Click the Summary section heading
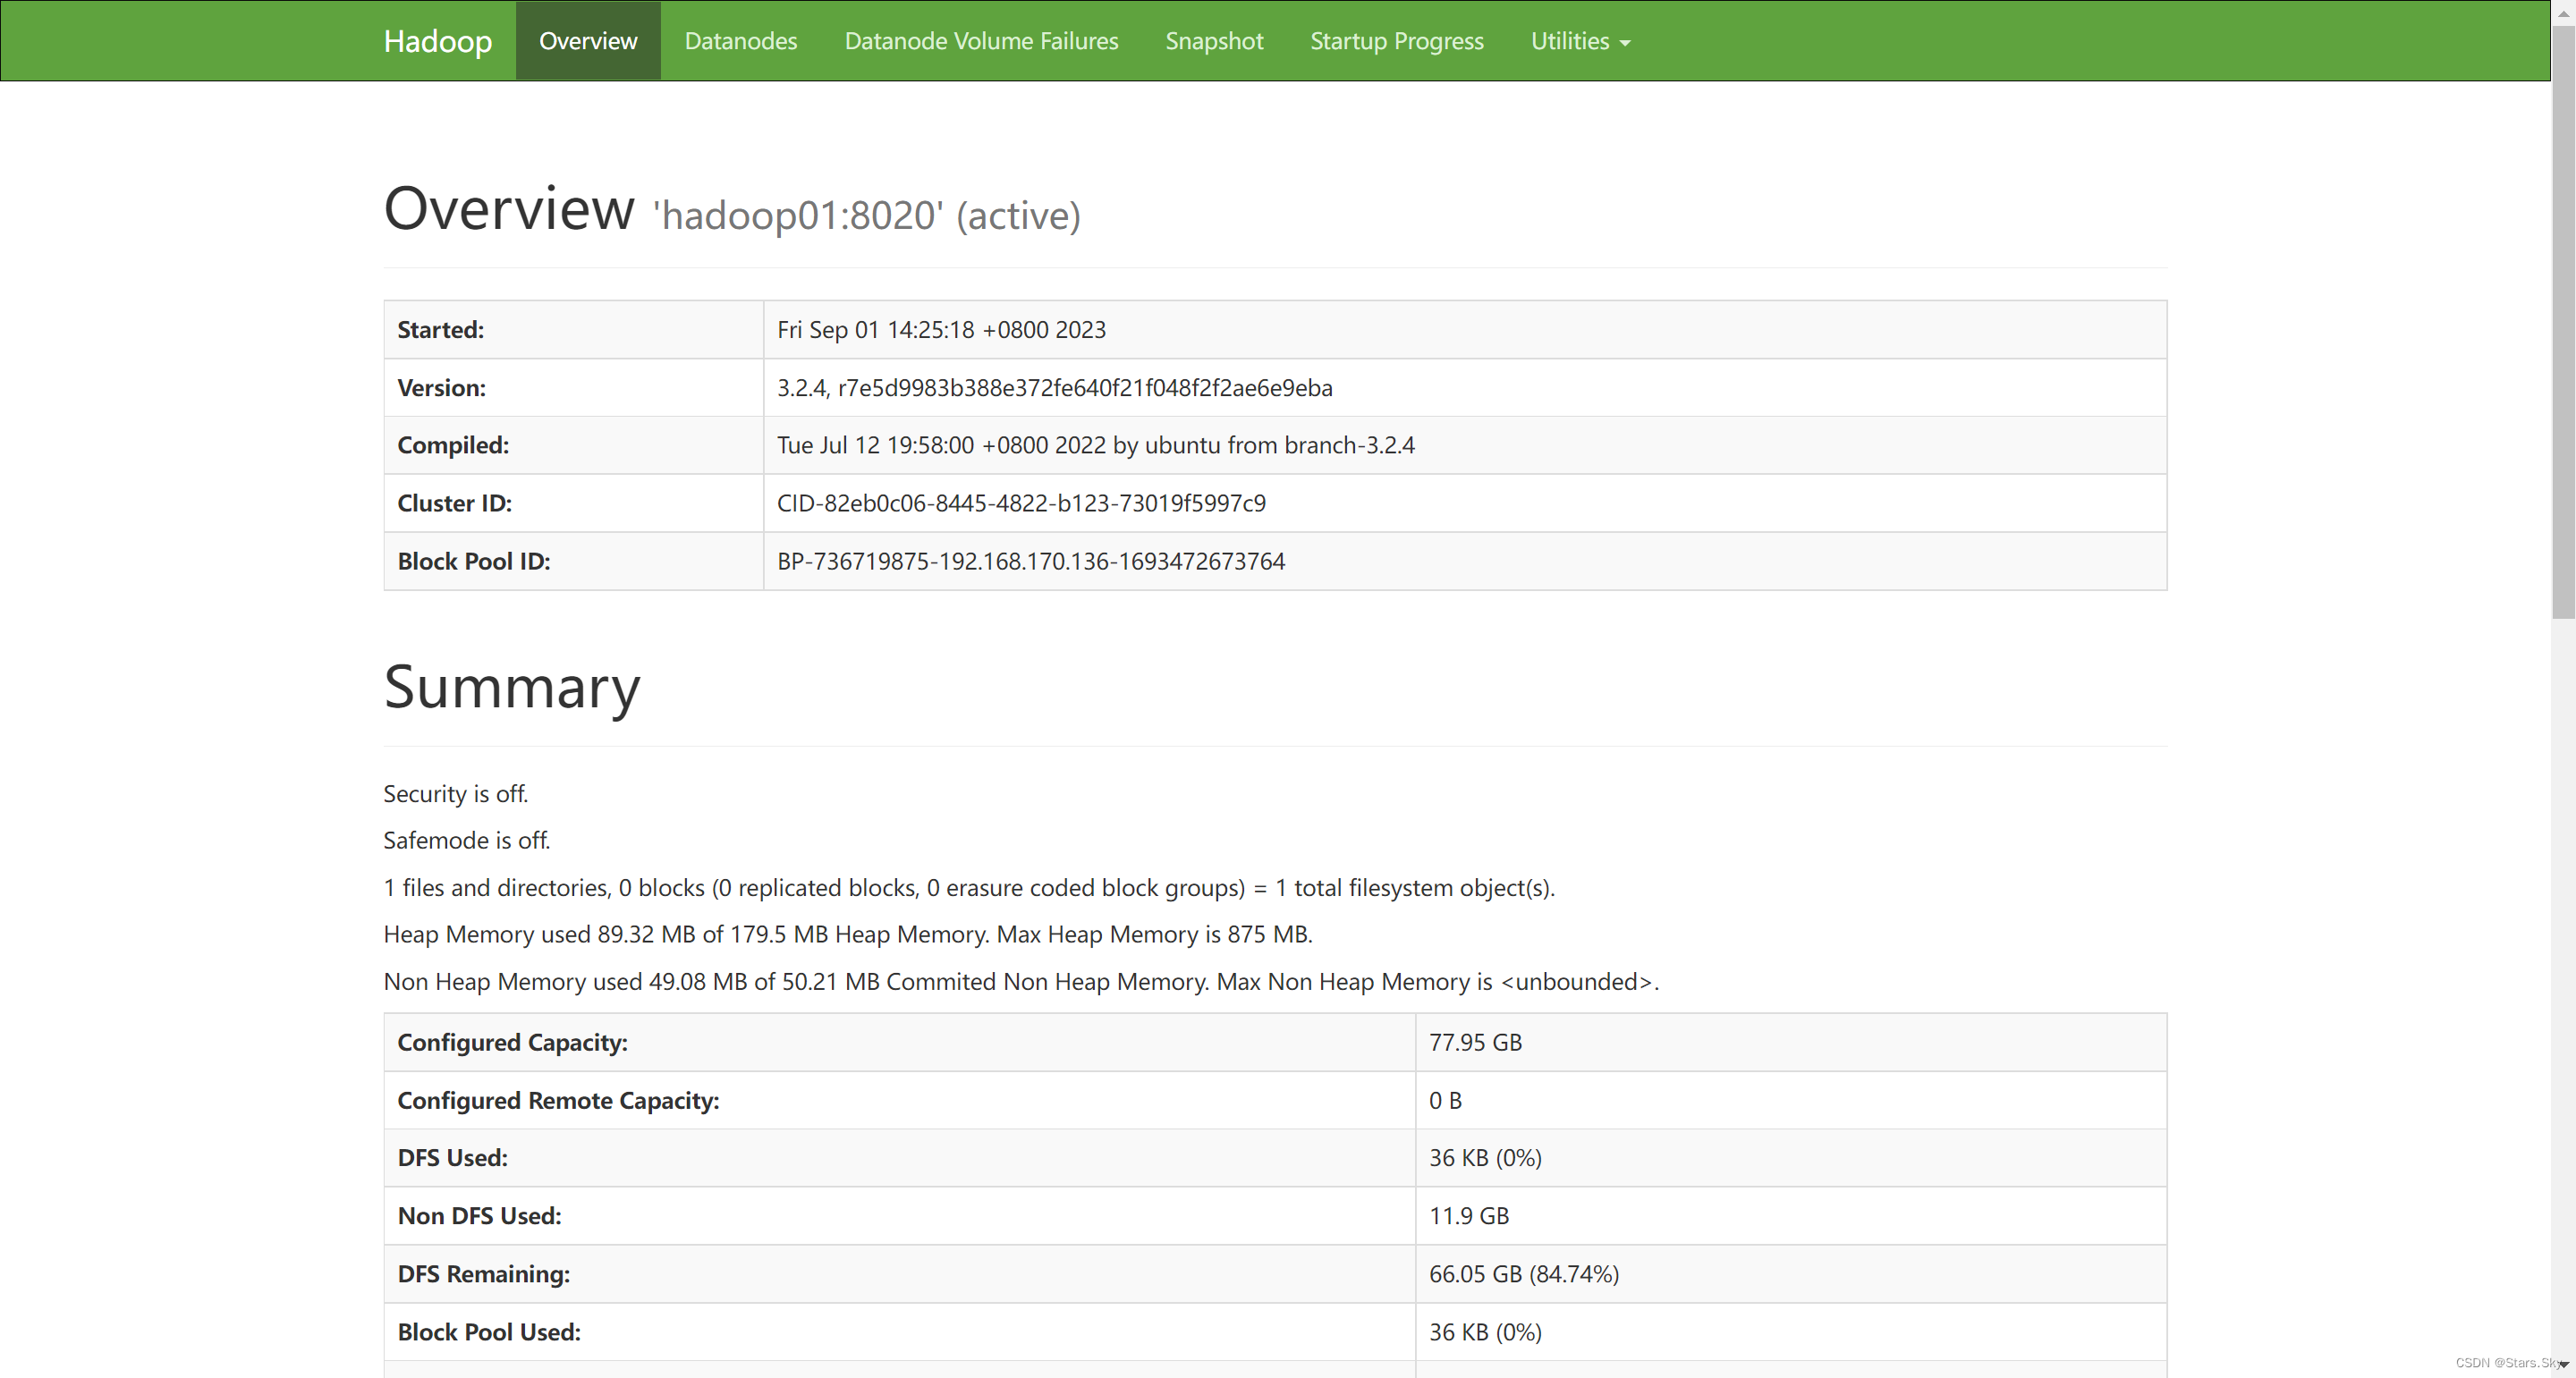This screenshot has width=2576, height=1378. click(511, 688)
